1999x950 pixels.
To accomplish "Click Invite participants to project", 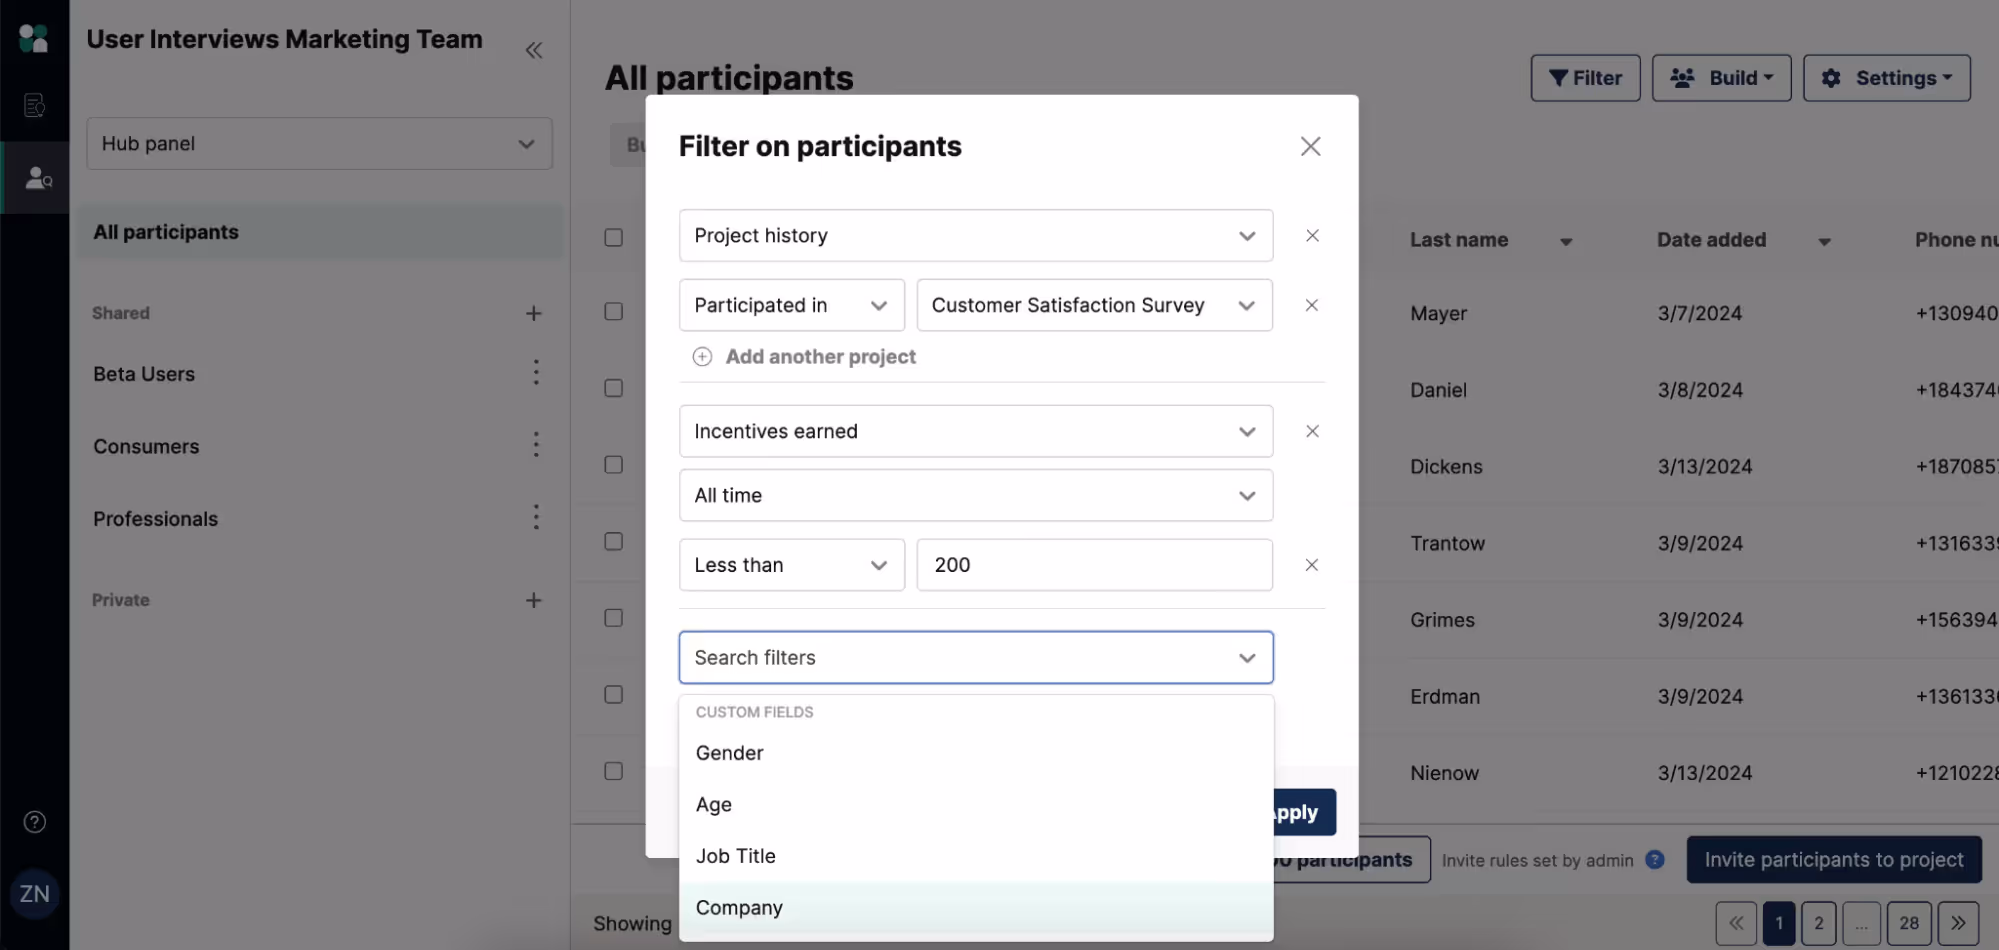I will pos(1834,859).
